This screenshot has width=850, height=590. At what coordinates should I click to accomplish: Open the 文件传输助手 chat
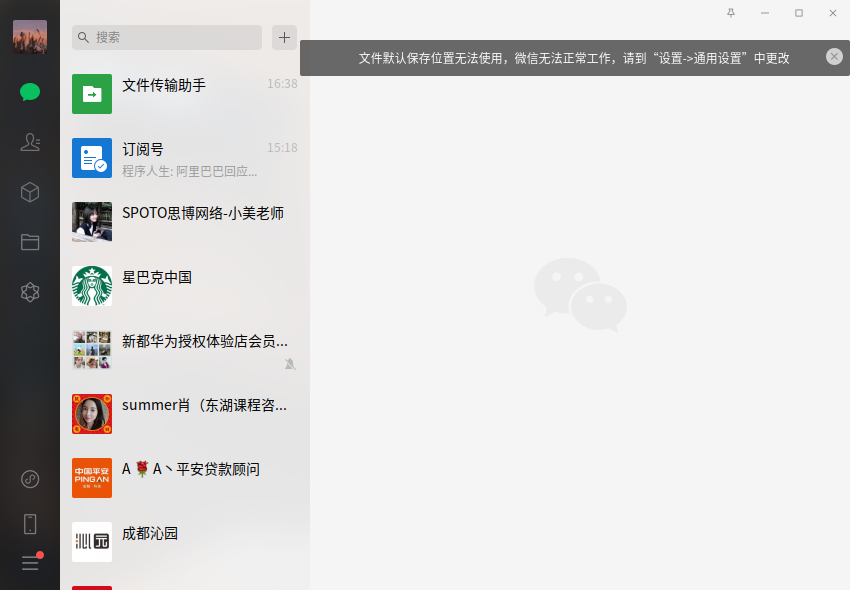click(185, 94)
